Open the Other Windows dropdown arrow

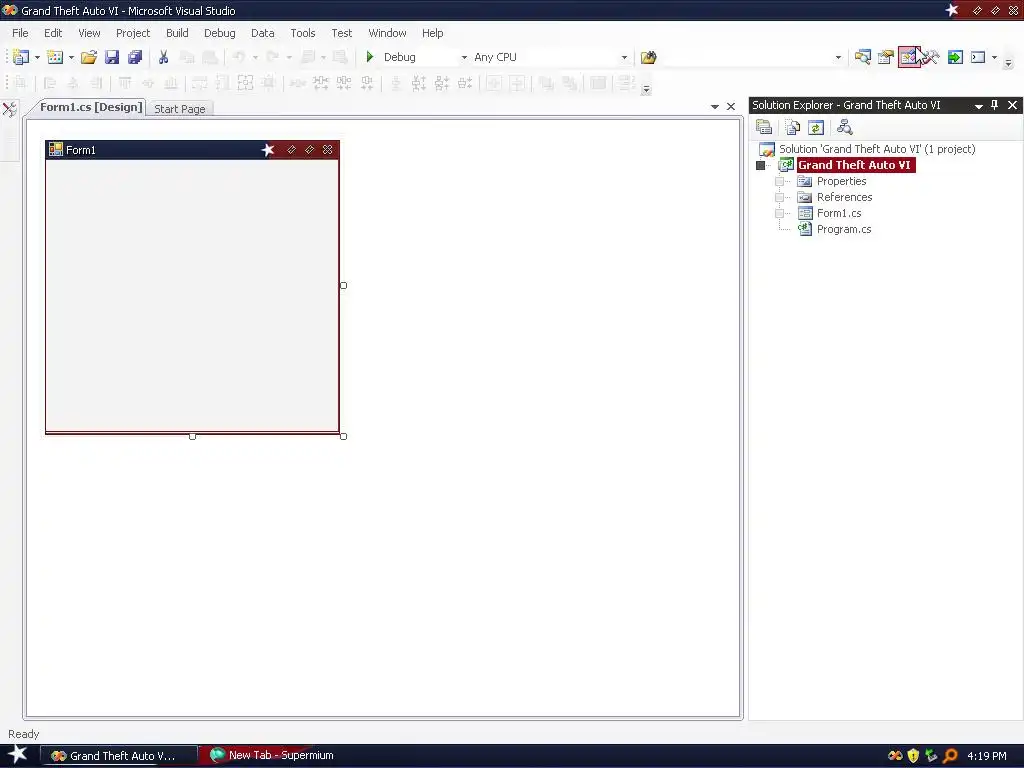[x=994, y=57]
